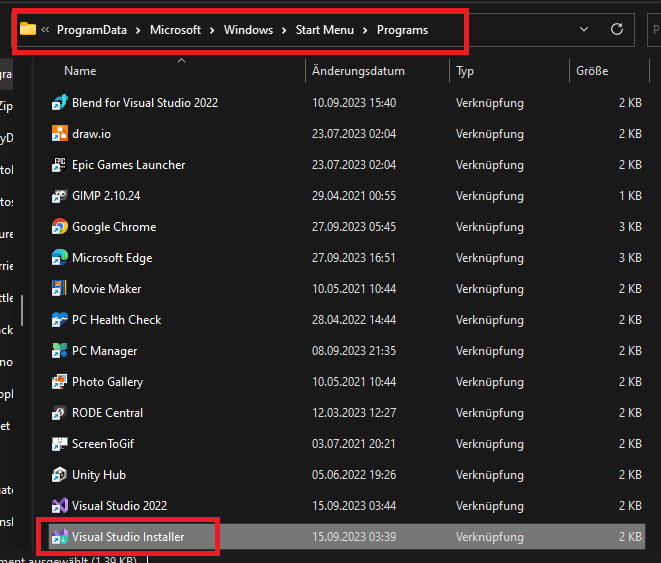The image size is (661, 563).
Task: Select the Microsoft Edge file name
Action: (x=112, y=258)
